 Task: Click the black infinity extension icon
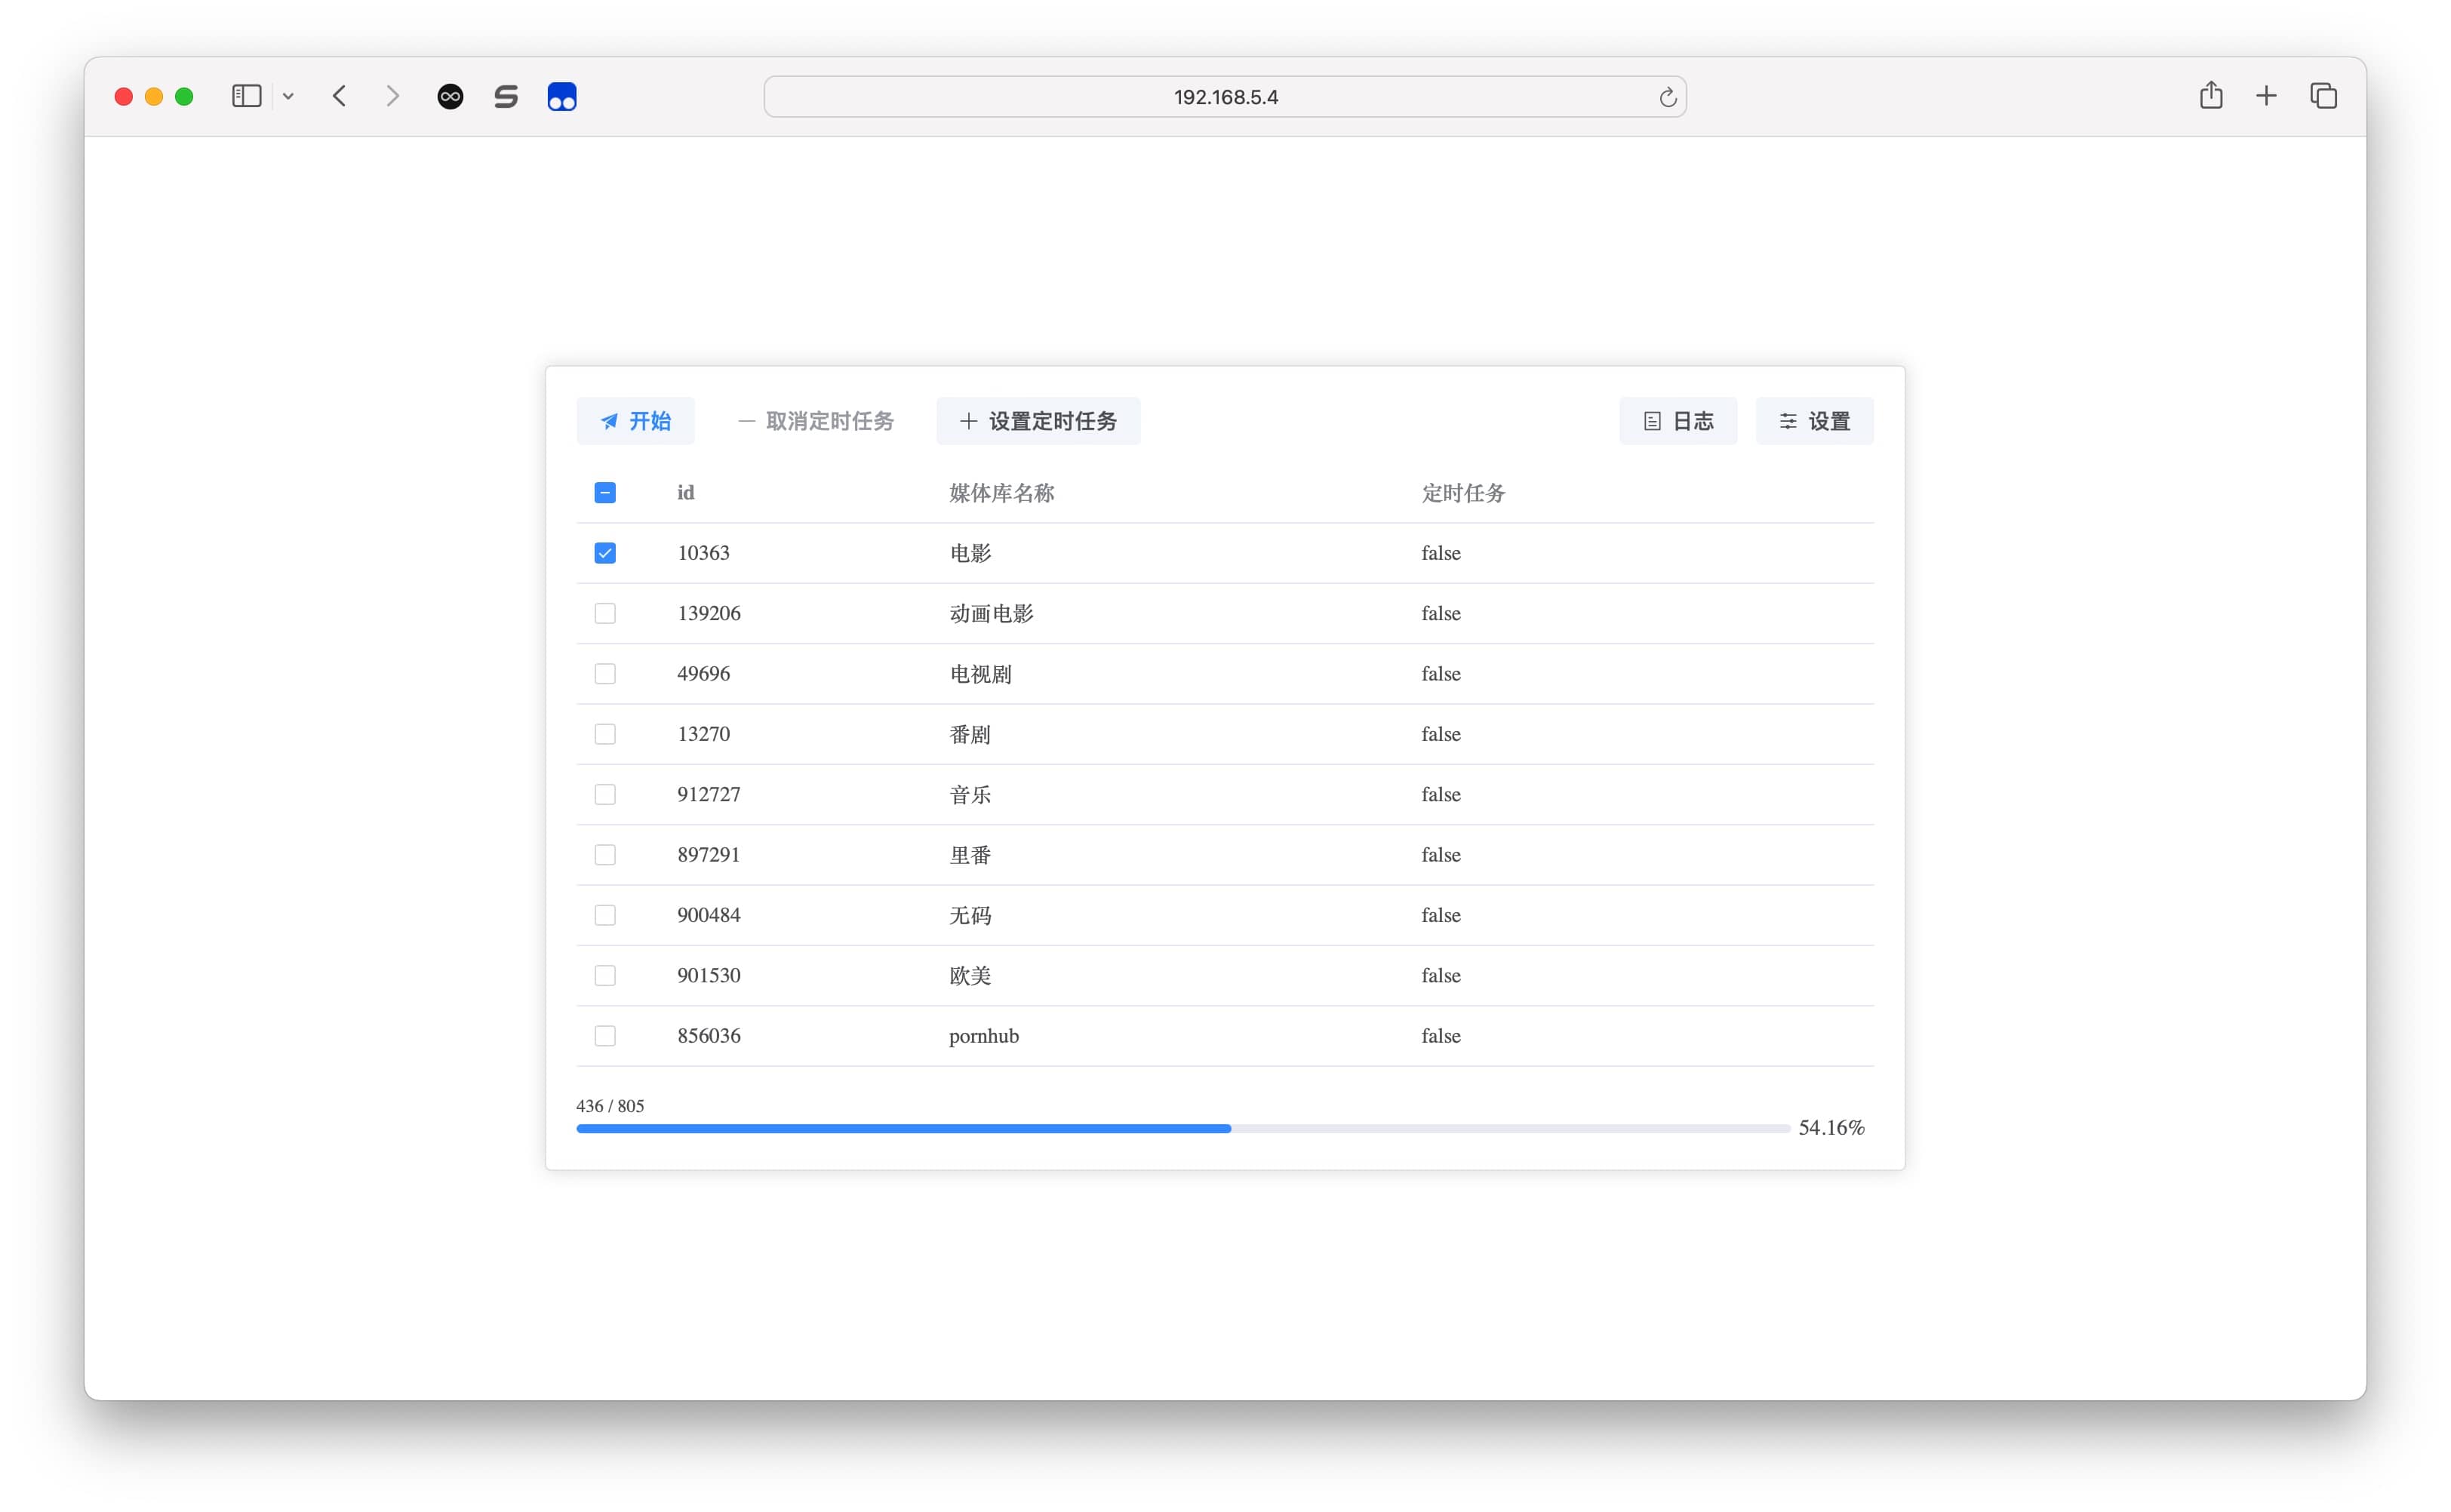pyautogui.click(x=450, y=96)
